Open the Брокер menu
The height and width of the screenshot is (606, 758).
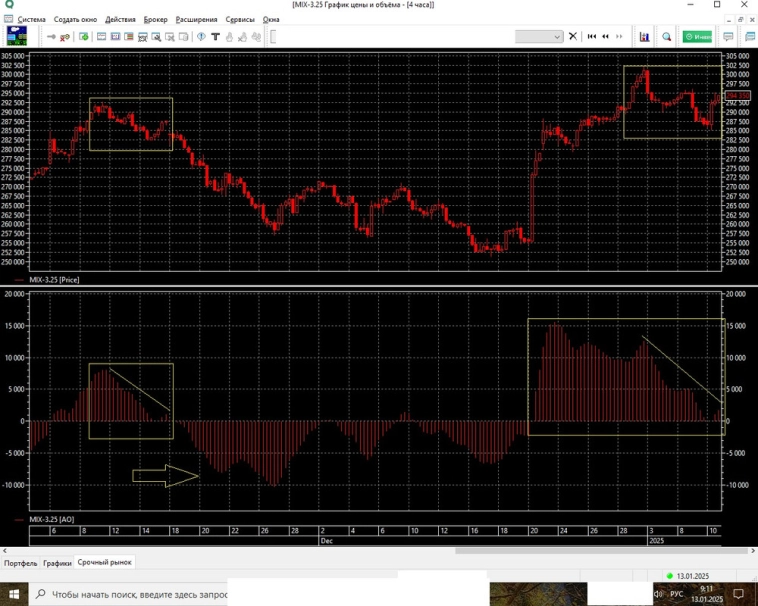point(155,19)
